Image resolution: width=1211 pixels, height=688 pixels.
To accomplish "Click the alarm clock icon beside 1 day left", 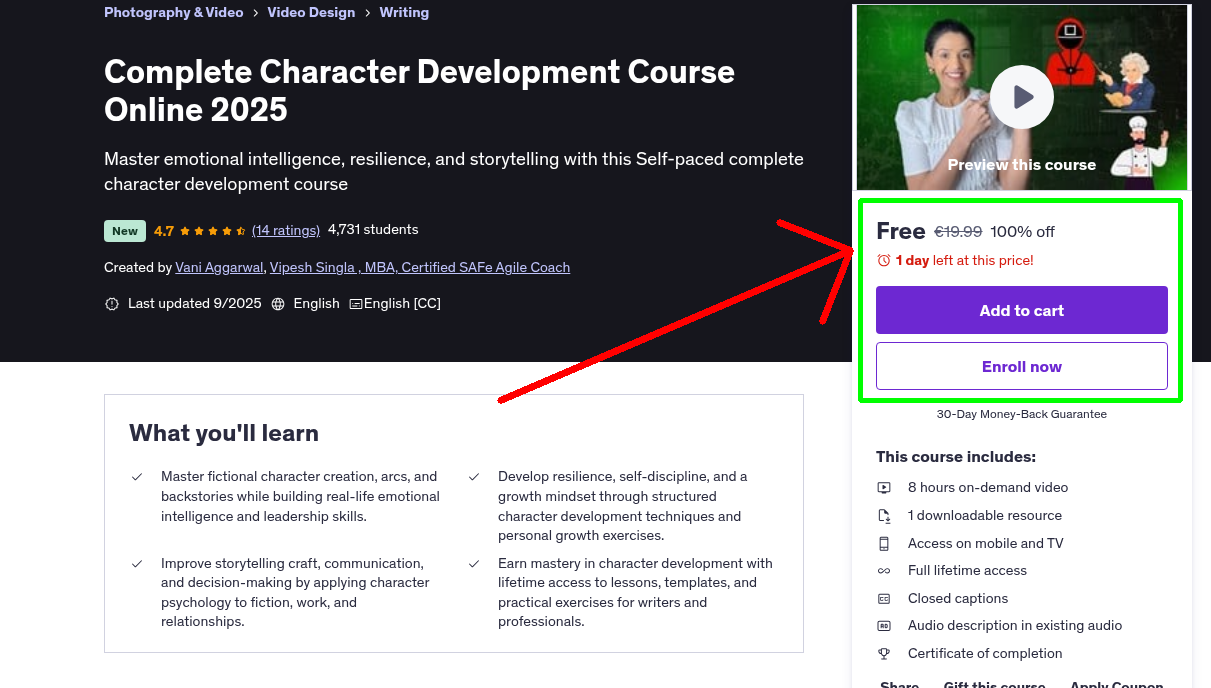I will [x=883, y=260].
